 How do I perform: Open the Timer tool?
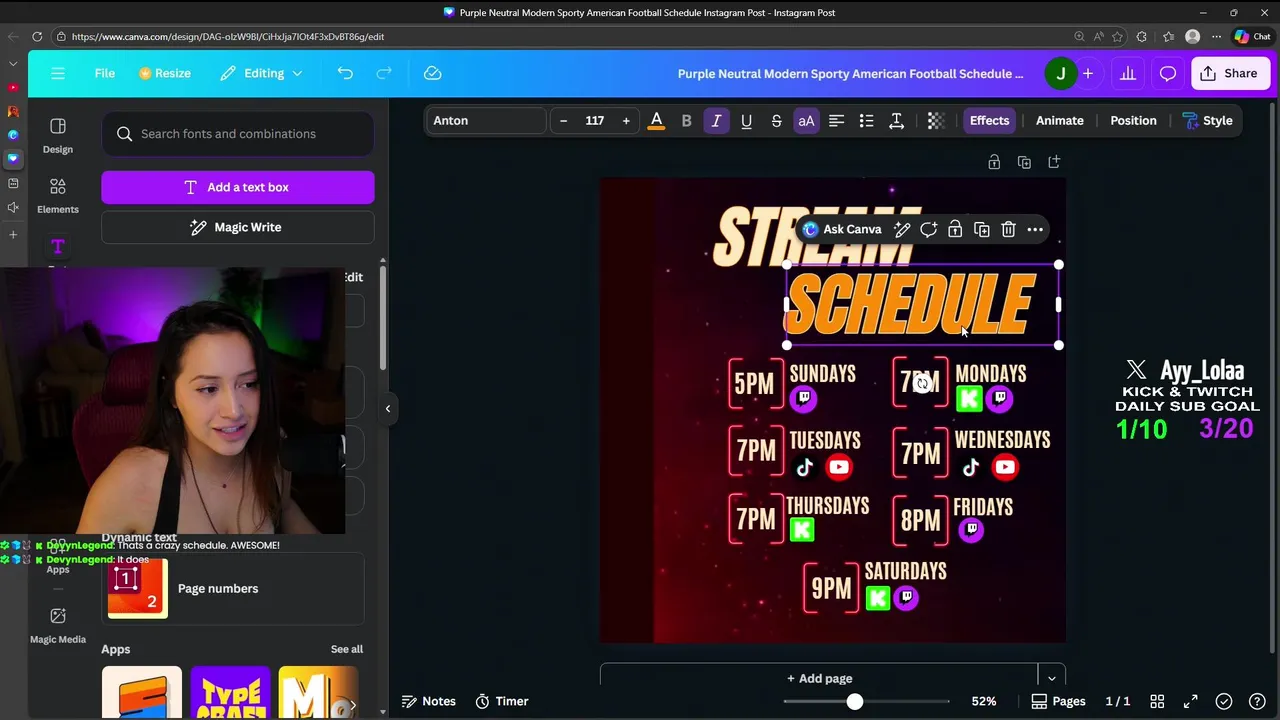(x=501, y=701)
